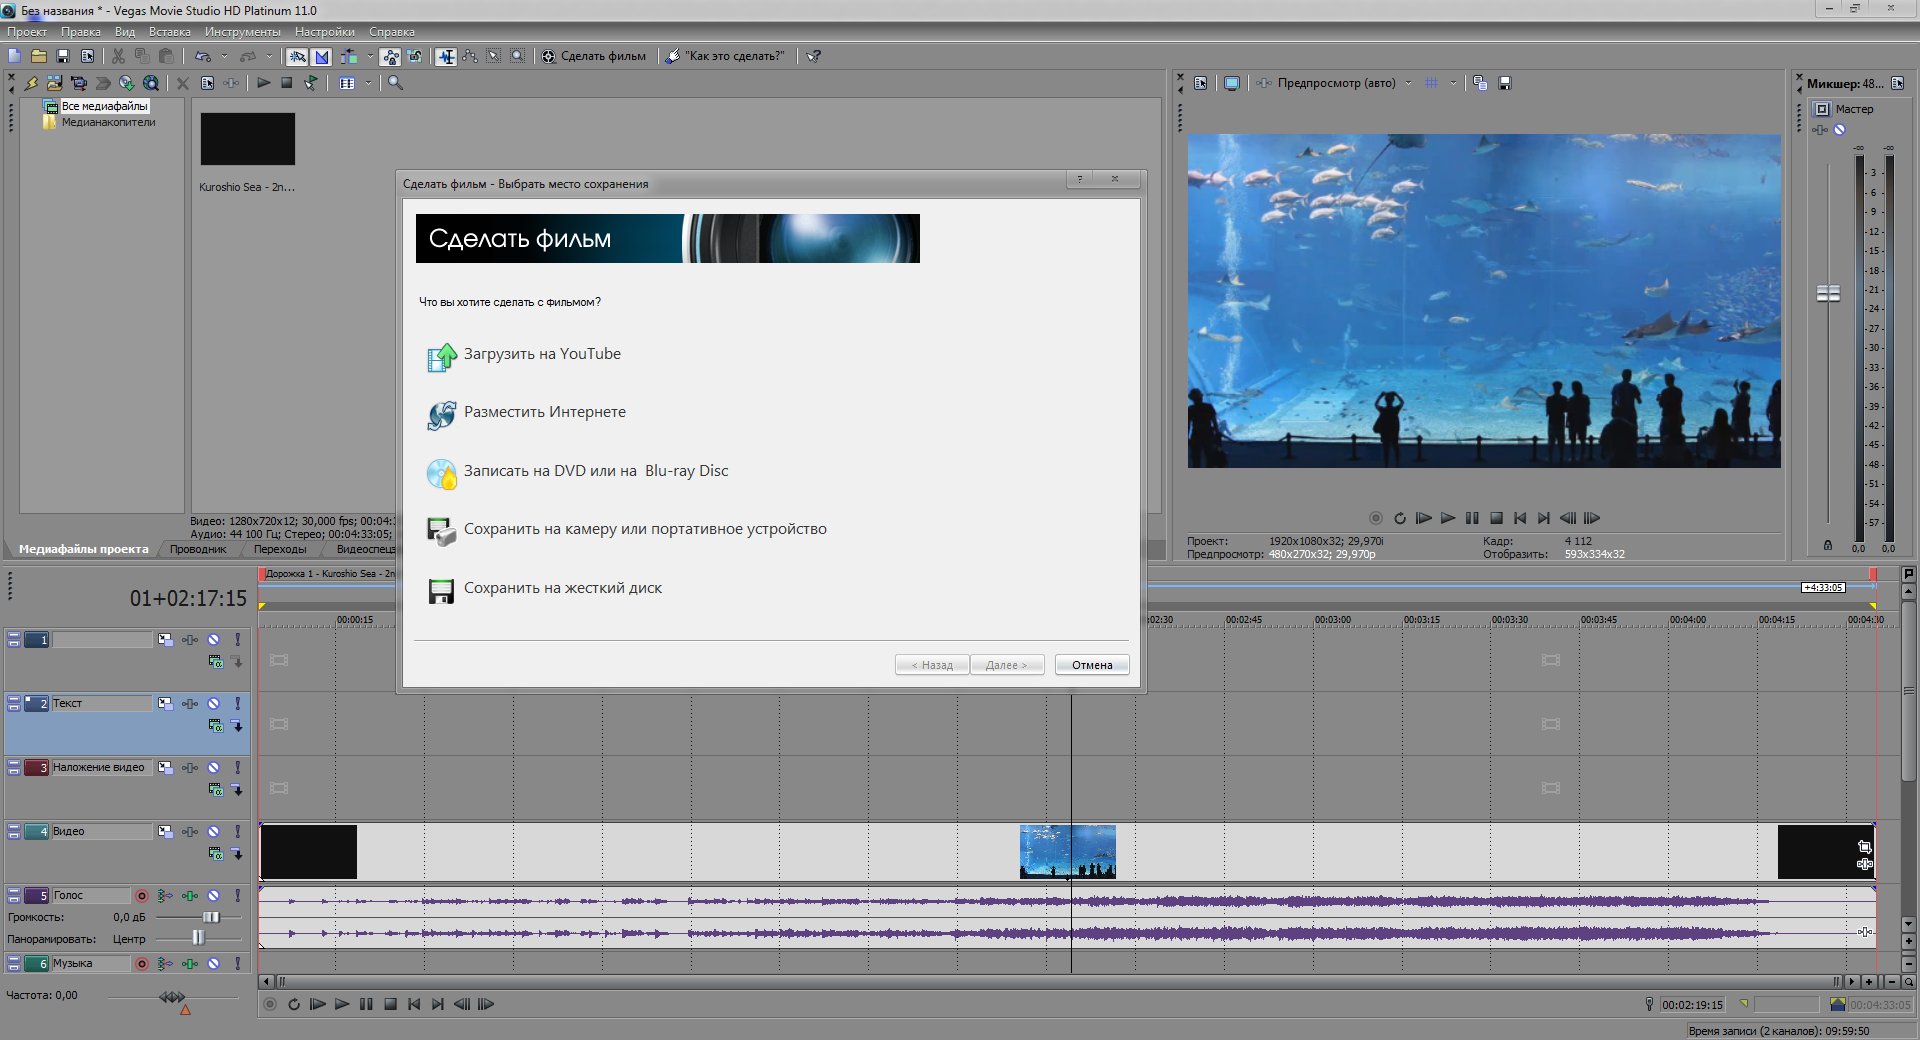
Task: Toggle the Enable Snapping icon
Action: (297, 57)
